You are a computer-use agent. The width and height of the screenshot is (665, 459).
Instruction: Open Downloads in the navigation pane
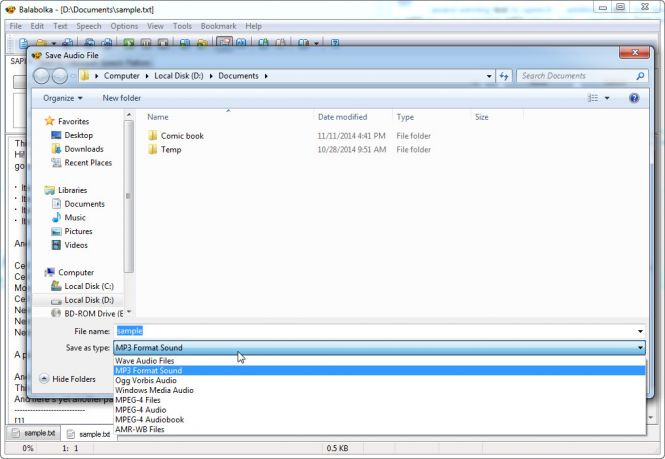(84, 149)
